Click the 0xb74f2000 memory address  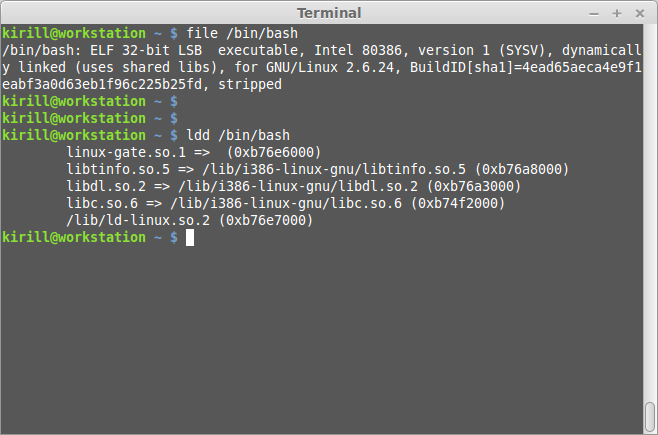click(460, 203)
